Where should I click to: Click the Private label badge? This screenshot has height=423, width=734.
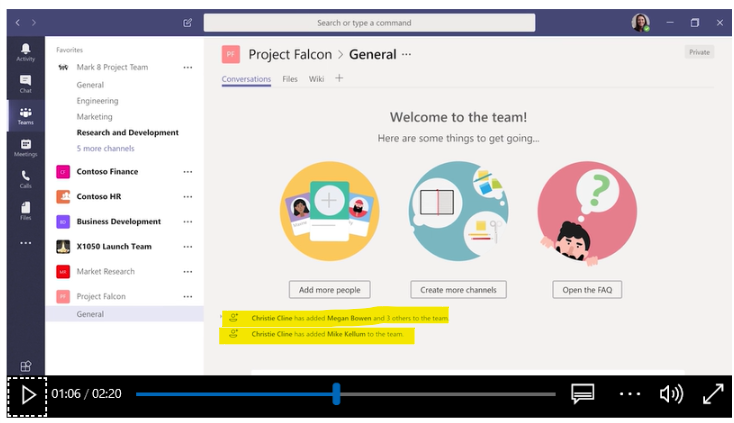699,52
